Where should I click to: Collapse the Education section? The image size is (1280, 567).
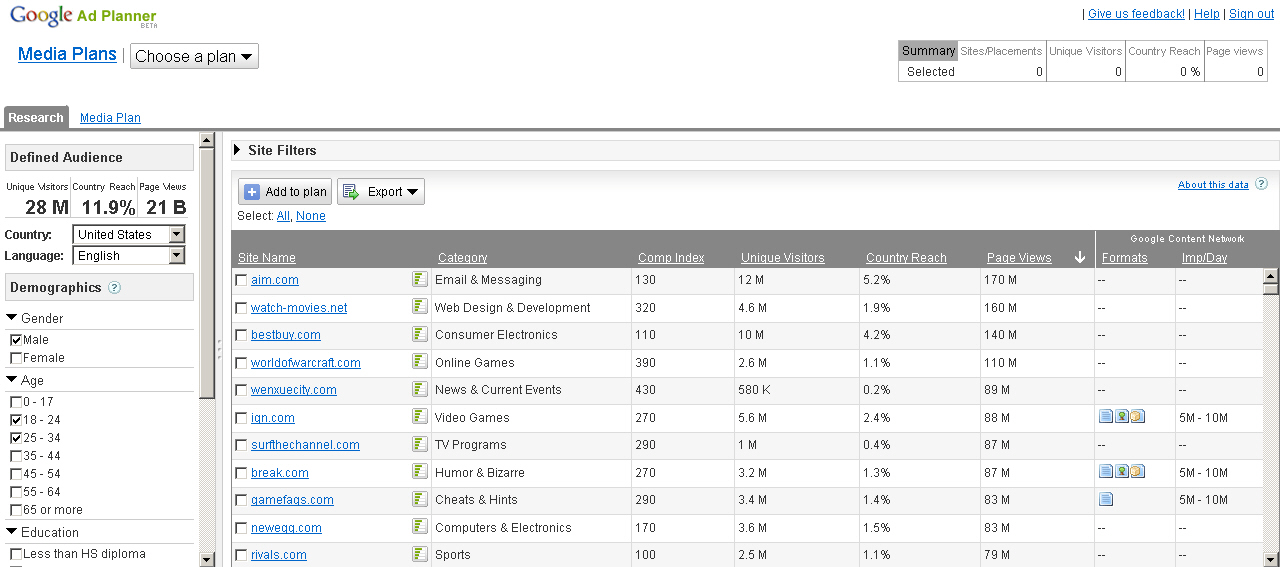pyautogui.click(x=12, y=532)
